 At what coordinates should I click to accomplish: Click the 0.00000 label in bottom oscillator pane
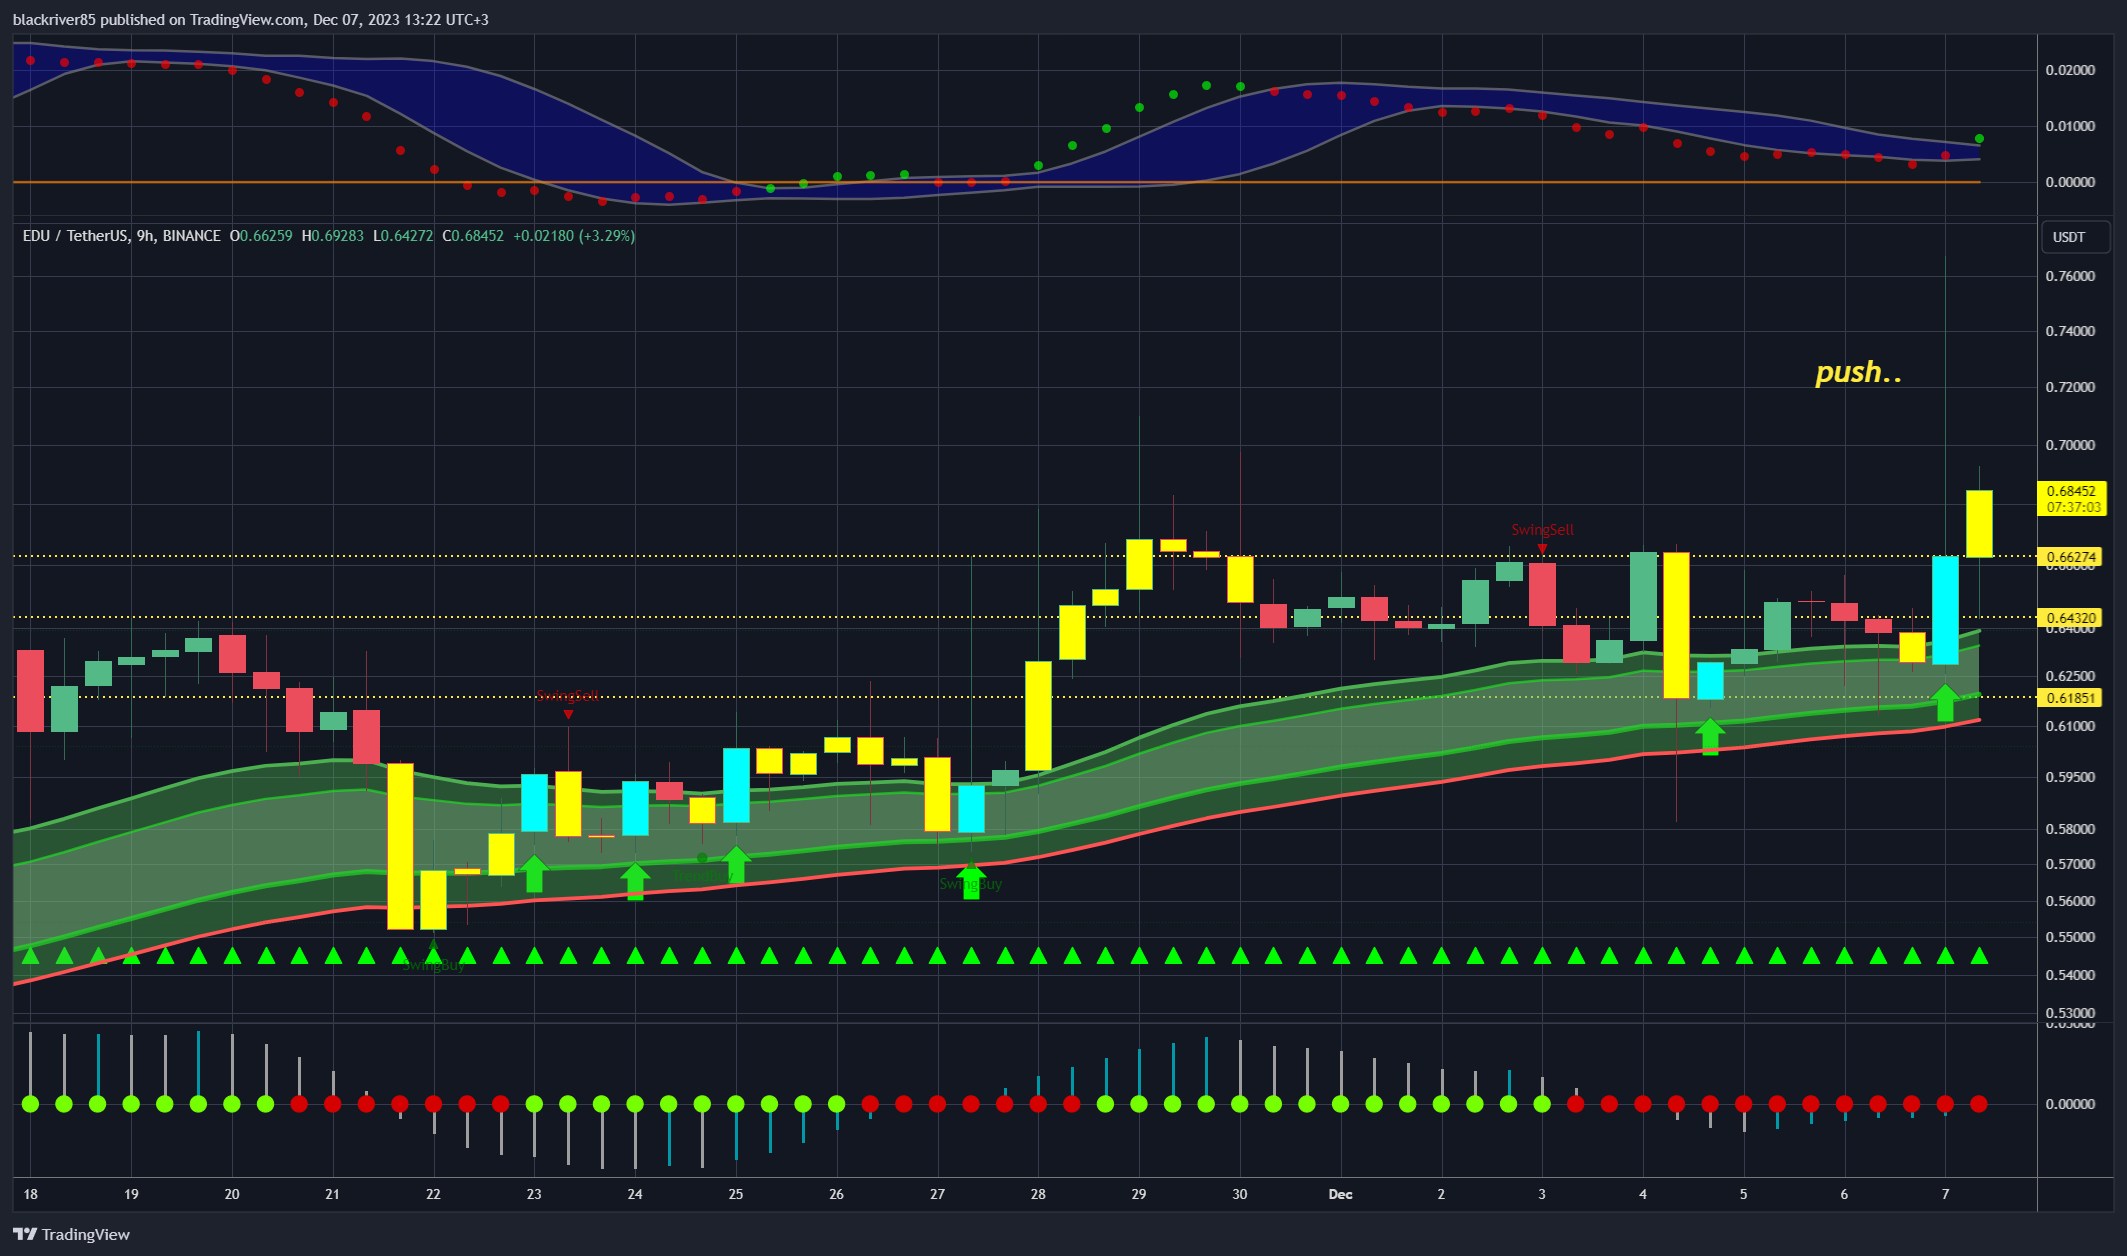(2070, 1104)
